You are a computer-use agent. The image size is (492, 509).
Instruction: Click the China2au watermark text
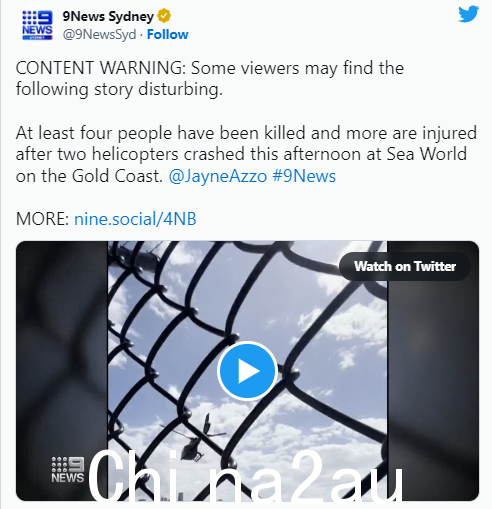point(245,476)
